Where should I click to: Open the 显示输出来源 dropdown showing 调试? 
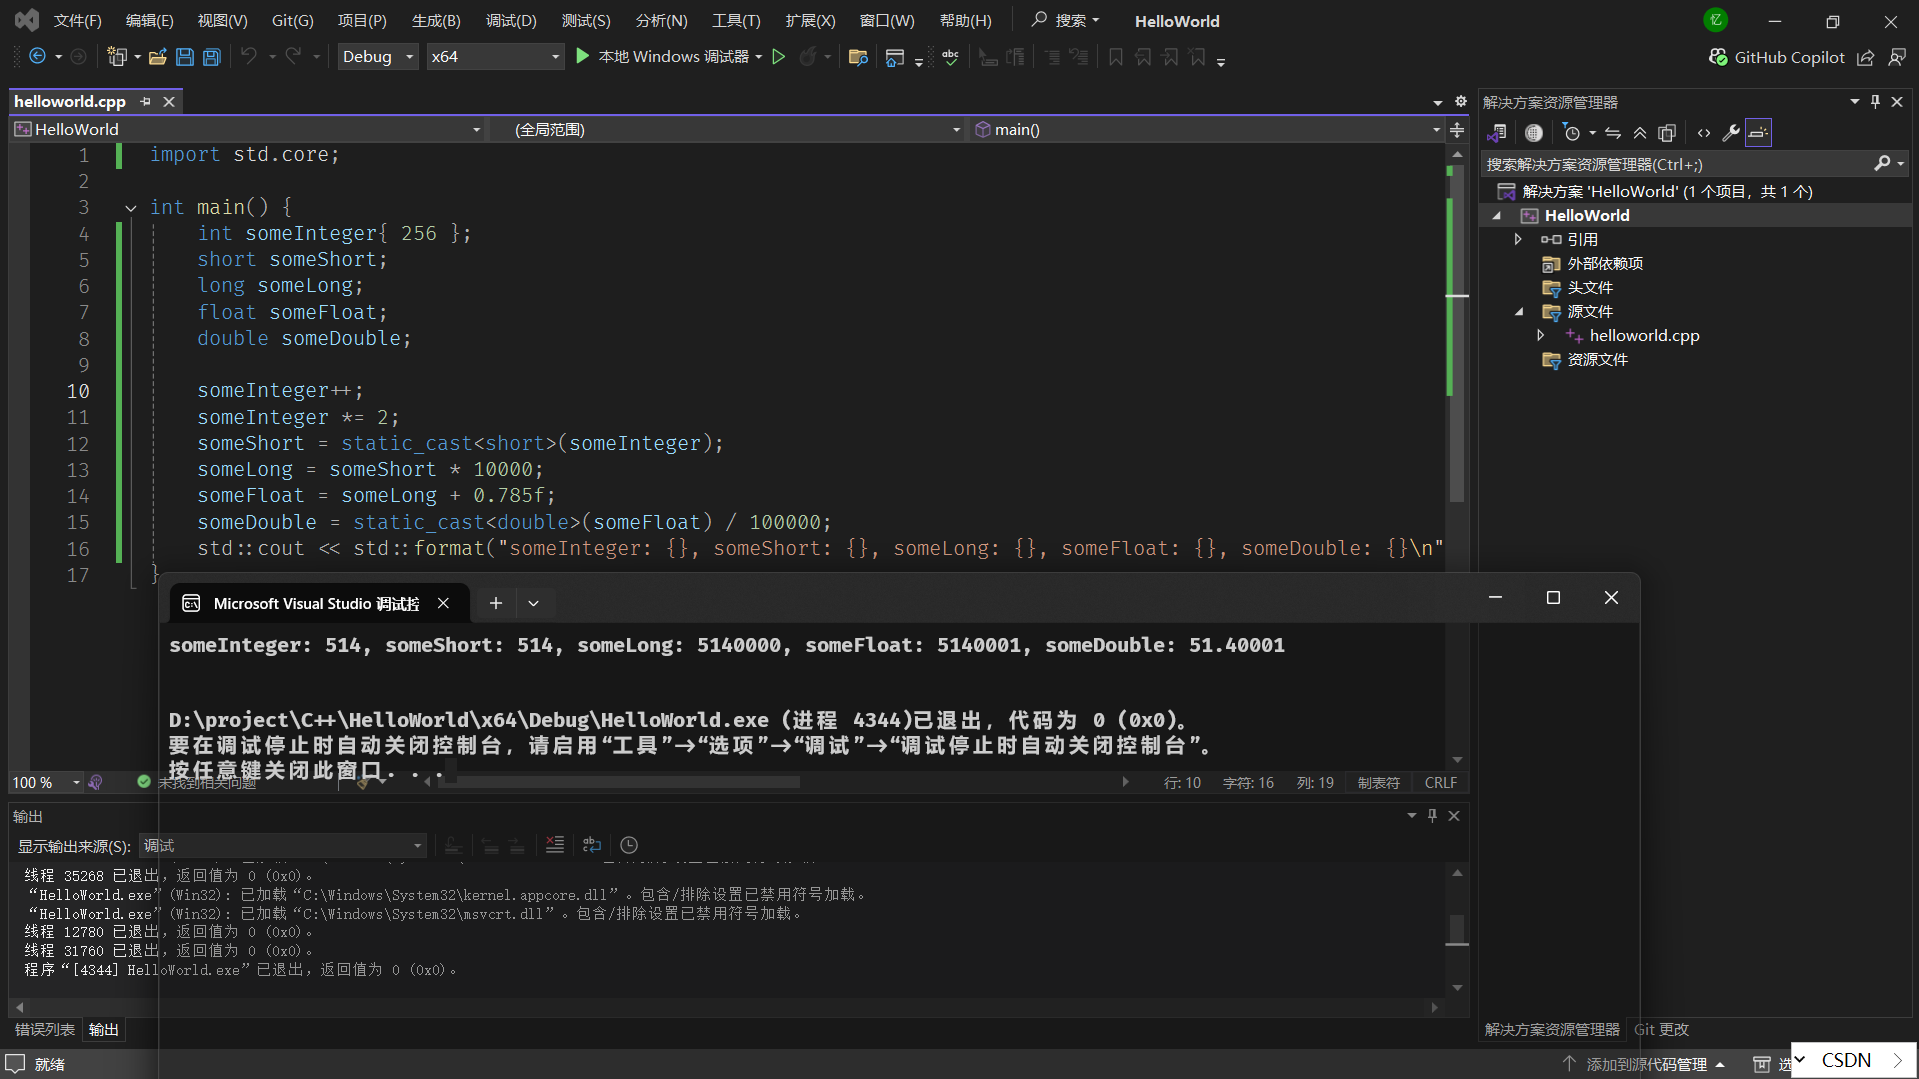283,845
